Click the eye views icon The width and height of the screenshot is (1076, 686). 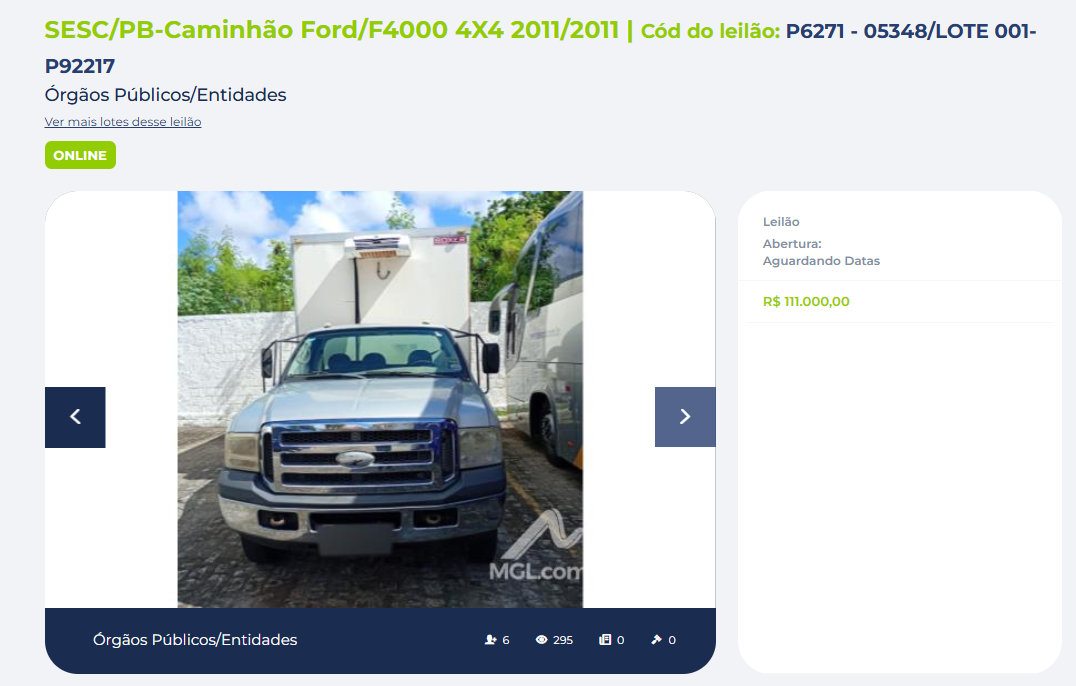coord(541,639)
